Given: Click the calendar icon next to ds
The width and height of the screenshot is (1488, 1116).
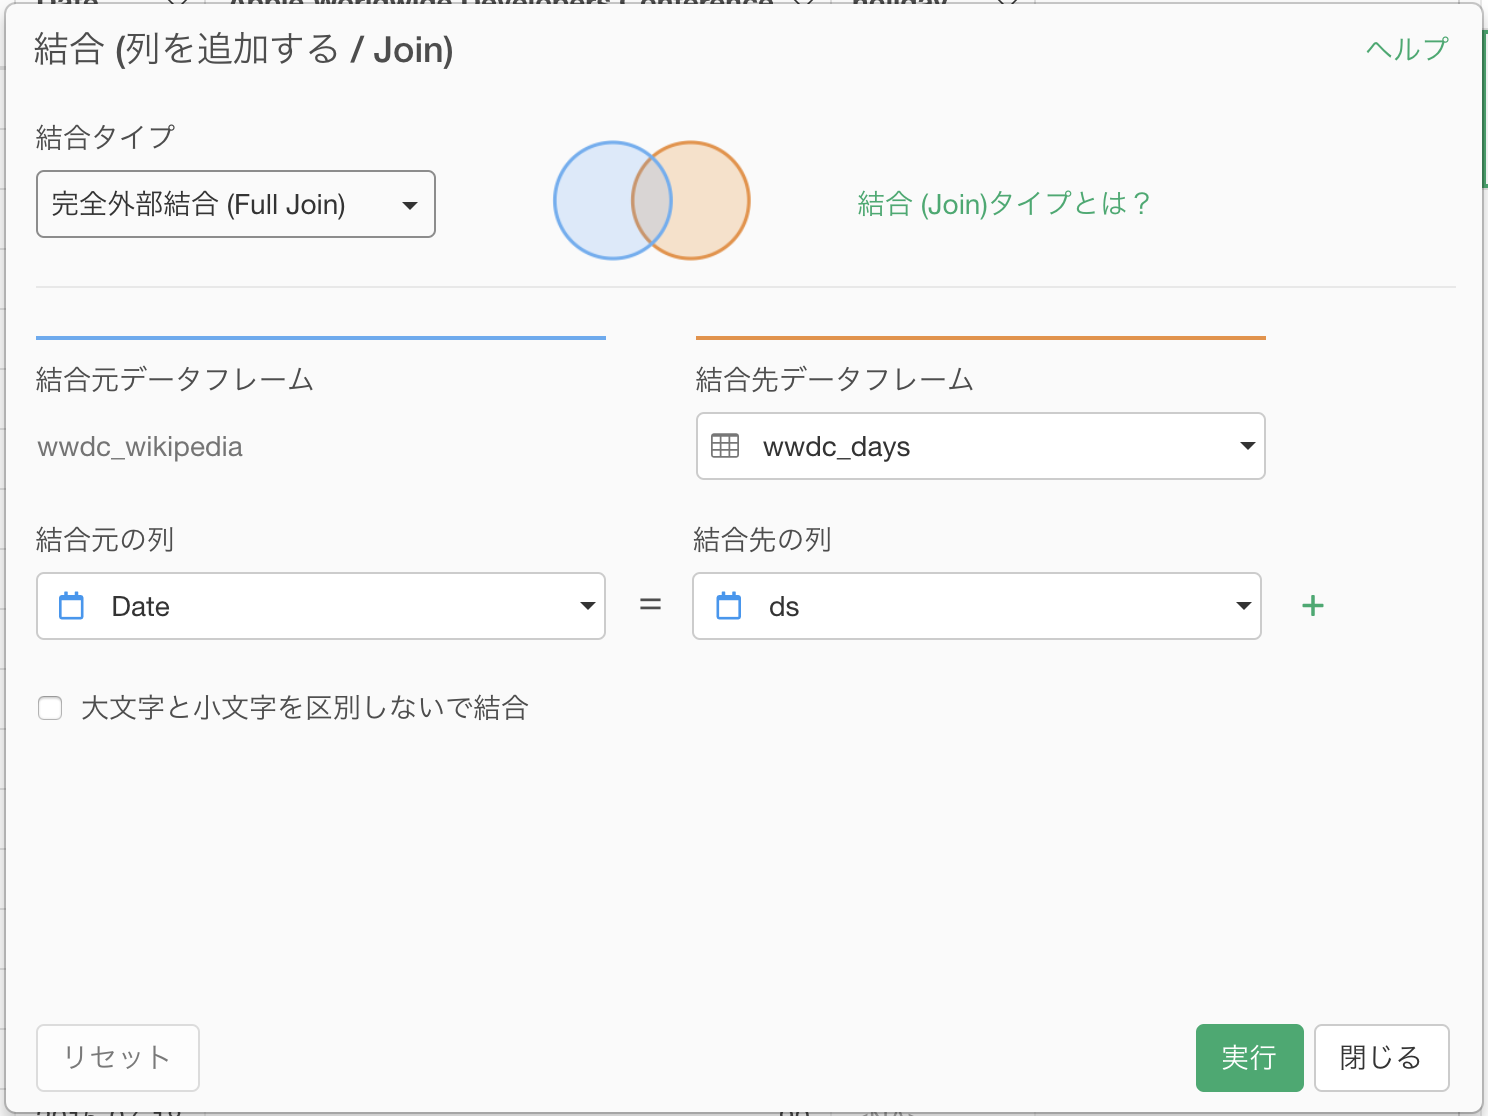Looking at the screenshot, I should point(729,606).
